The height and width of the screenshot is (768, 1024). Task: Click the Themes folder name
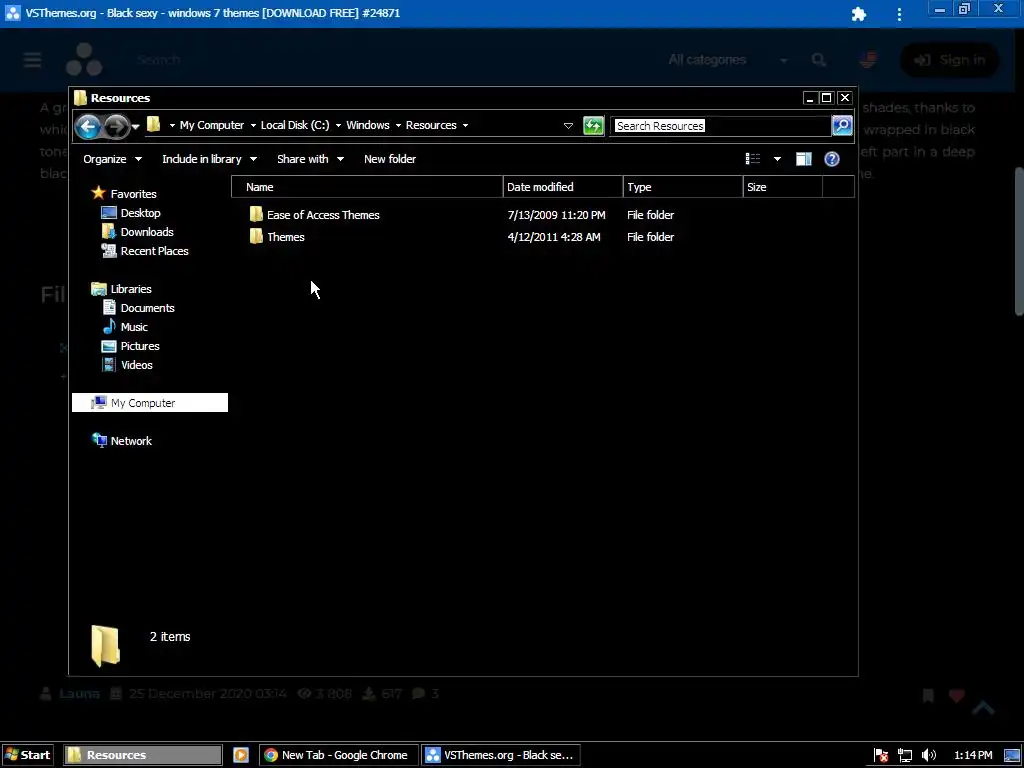click(286, 237)
